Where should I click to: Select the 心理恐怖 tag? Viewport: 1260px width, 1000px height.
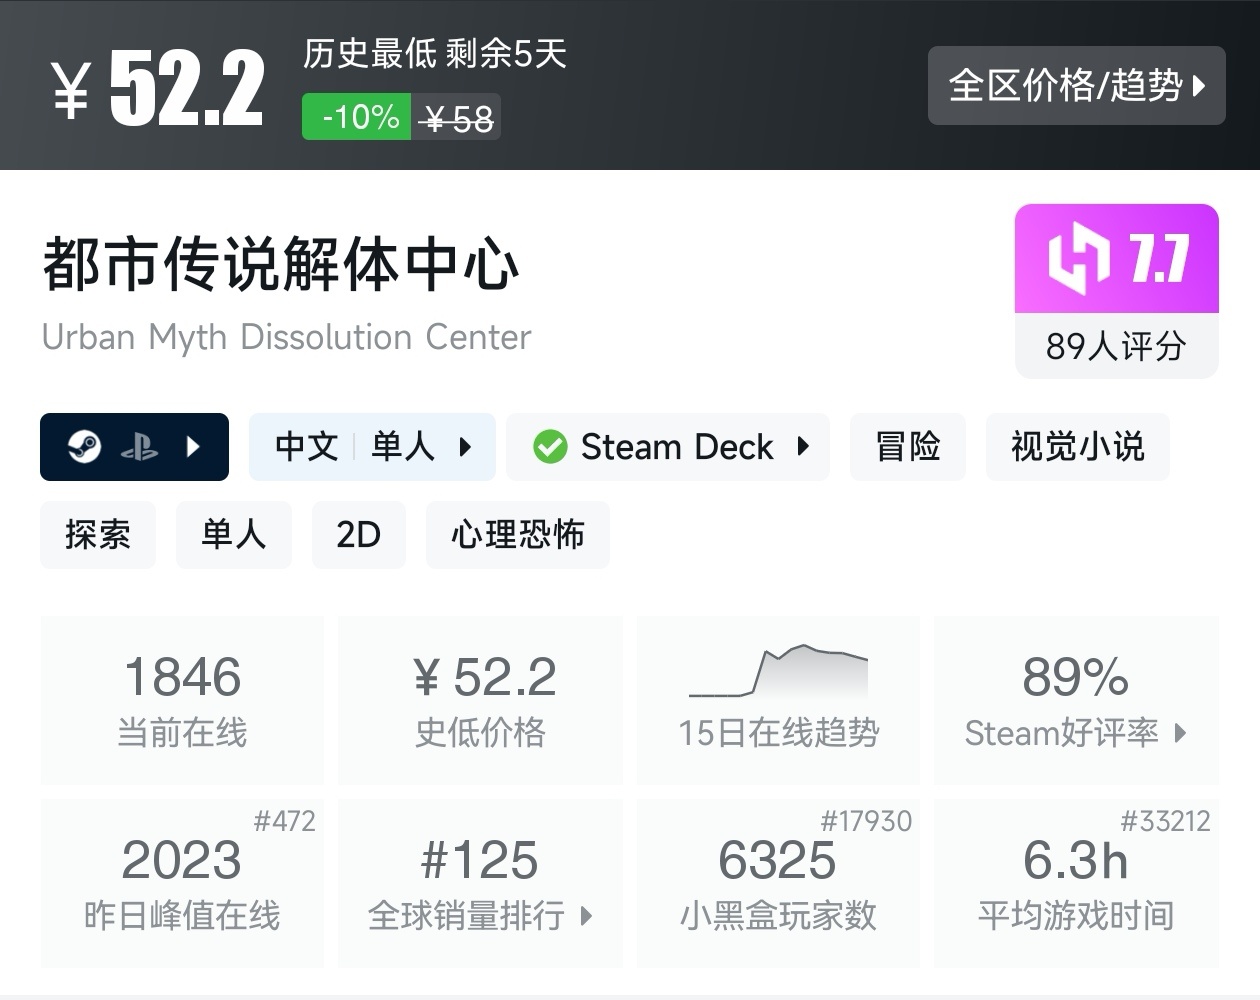pos(518,535)
